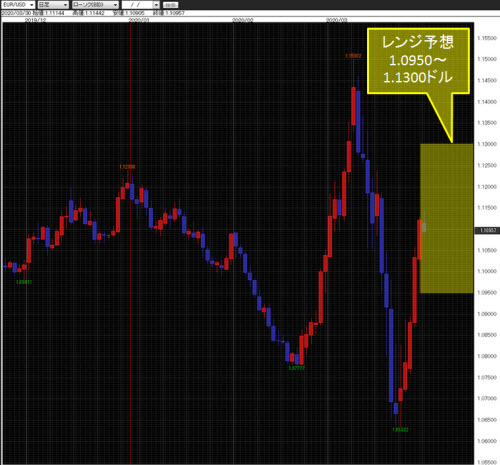Select the yellow forecast range rectangle

click(447, 218)
